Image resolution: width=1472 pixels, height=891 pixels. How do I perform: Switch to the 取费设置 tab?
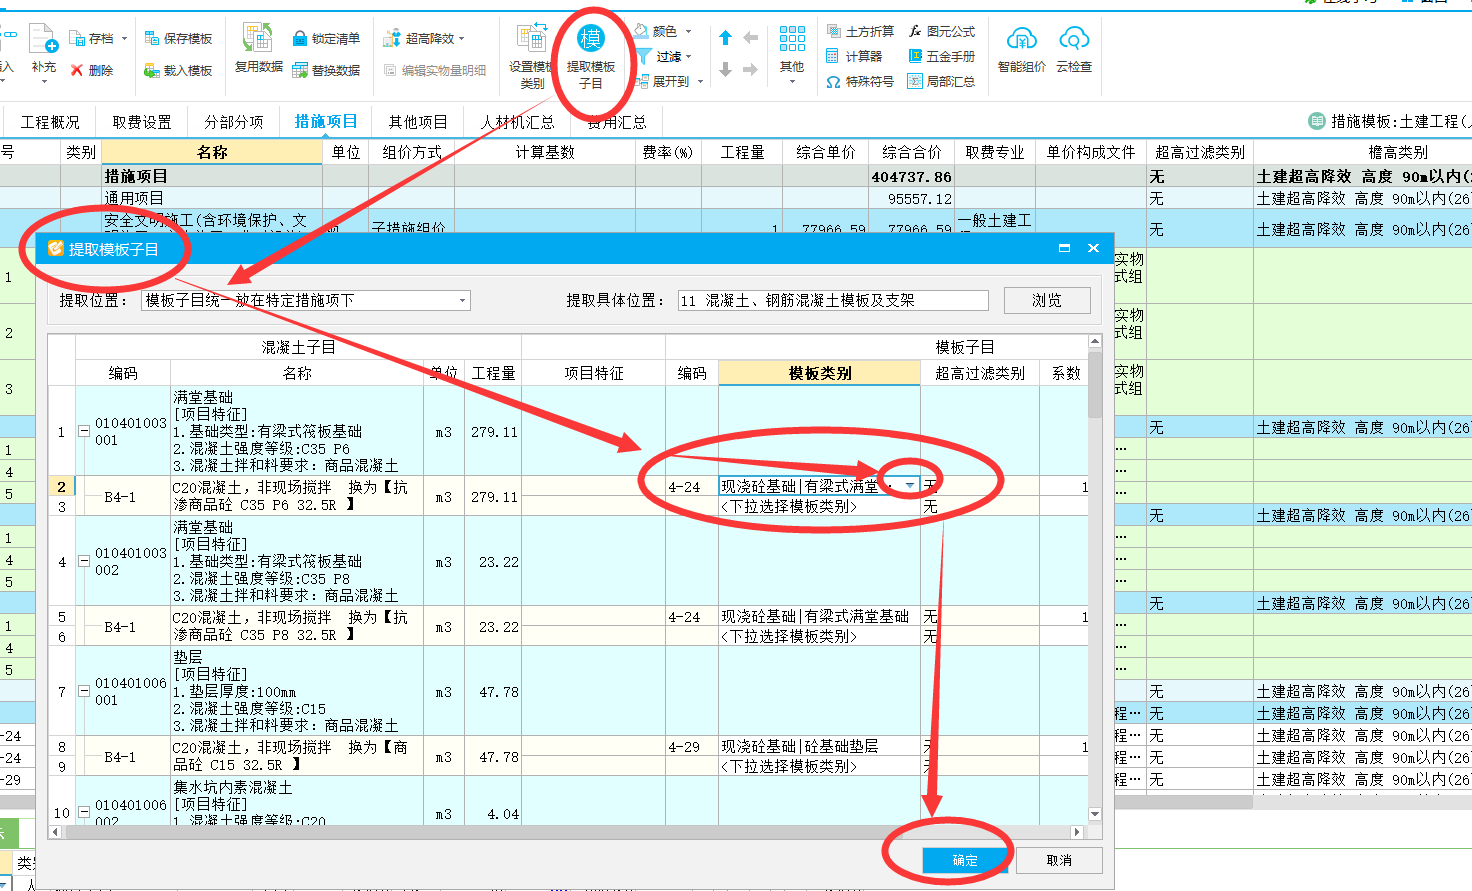(142, 122)
